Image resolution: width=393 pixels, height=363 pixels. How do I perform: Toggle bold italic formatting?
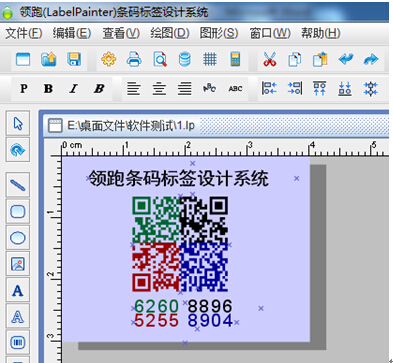pos(99,89)
